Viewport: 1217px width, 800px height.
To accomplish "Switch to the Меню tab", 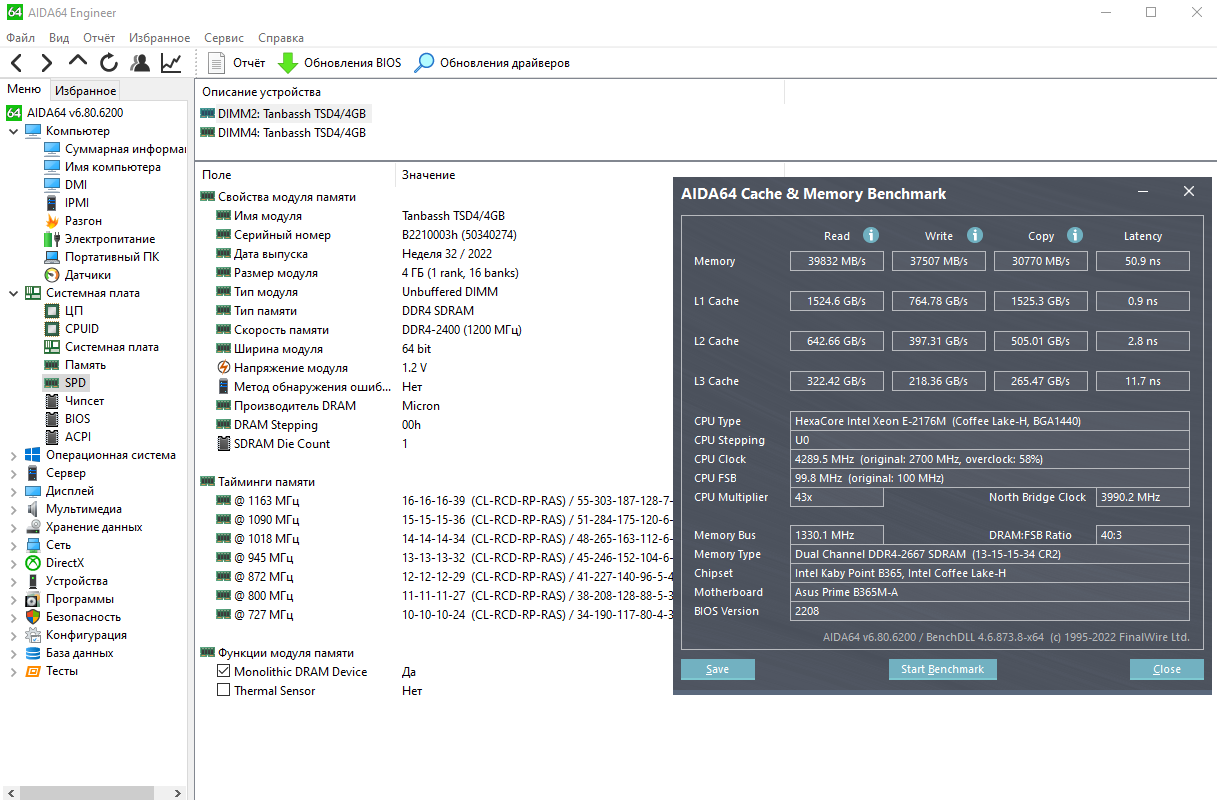I will (24, 89).
